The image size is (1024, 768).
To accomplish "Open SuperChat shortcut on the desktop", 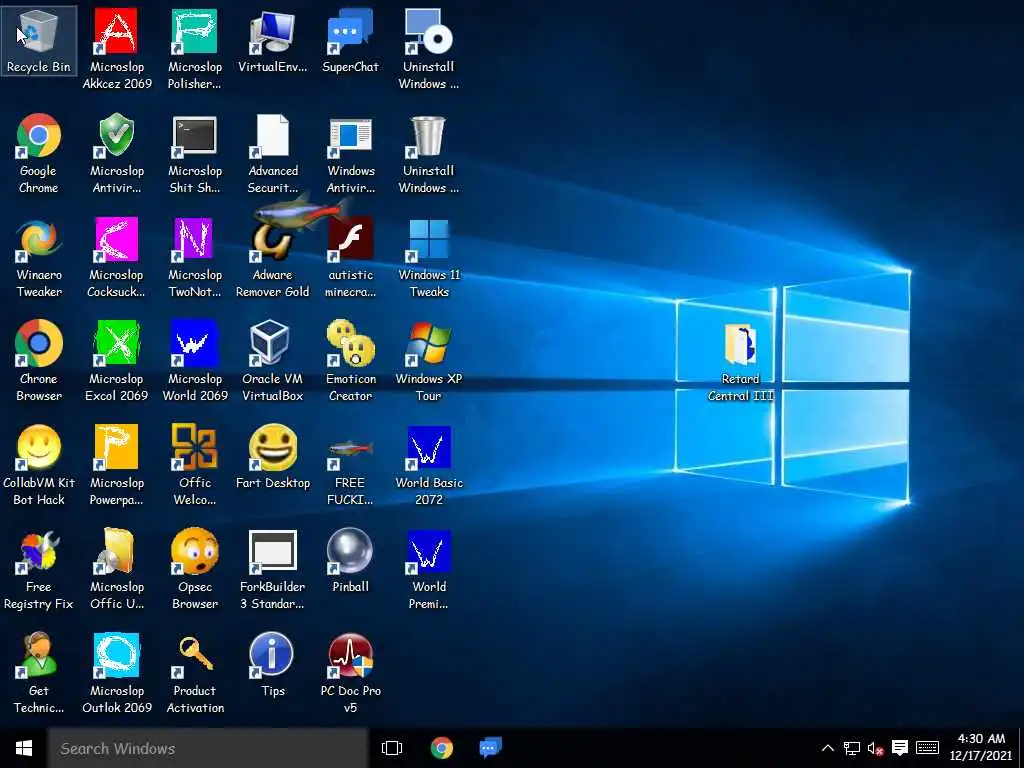I will coord(350,41).
